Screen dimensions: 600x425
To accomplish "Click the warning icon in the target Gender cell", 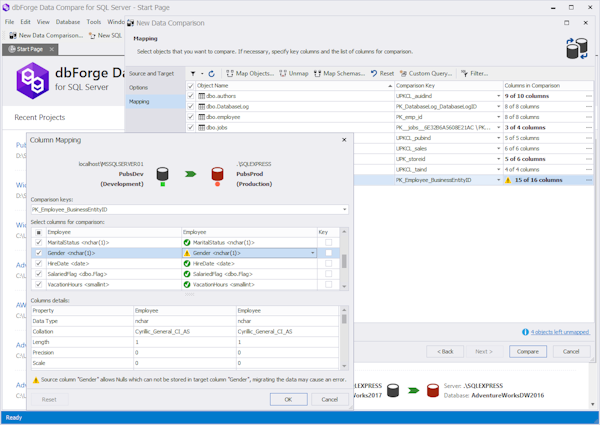I will tap(187, 253).
